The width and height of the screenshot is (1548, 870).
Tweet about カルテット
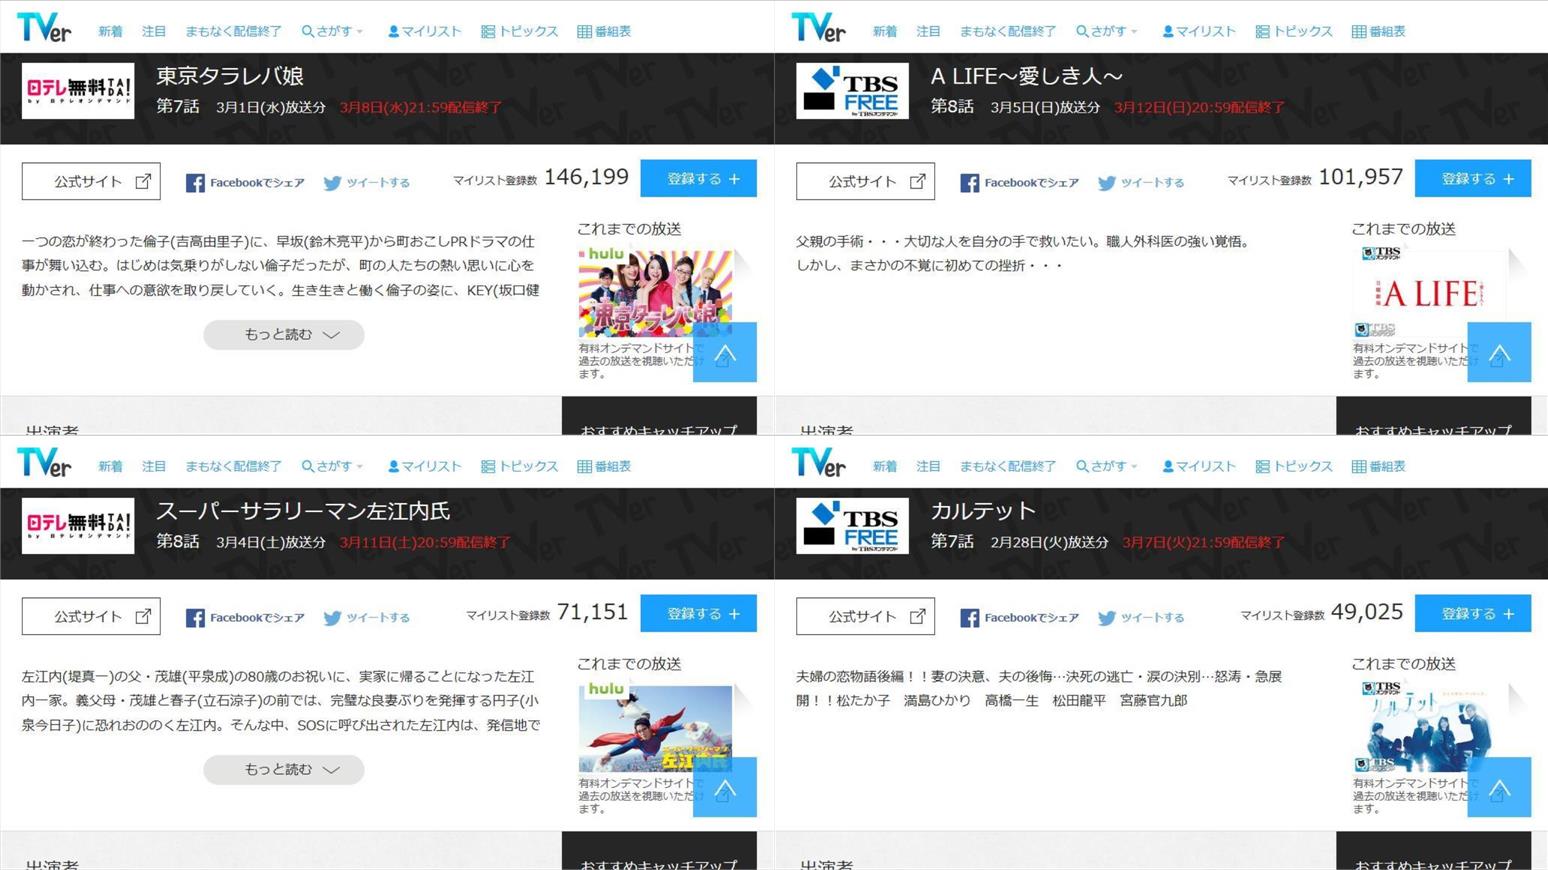1141,618
